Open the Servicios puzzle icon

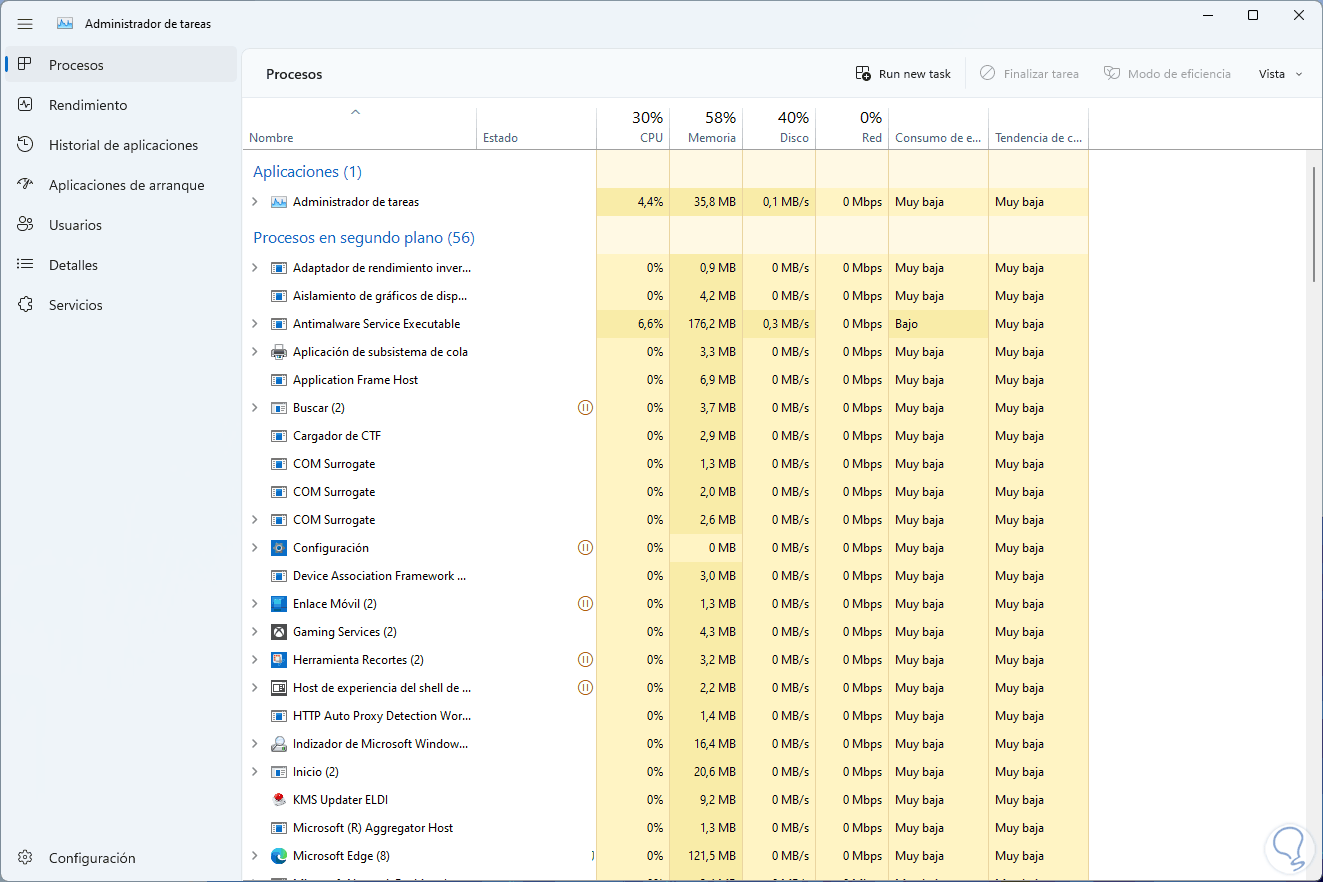(x=27, y=305)
